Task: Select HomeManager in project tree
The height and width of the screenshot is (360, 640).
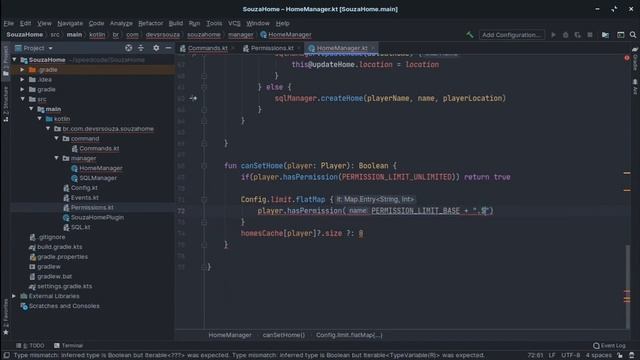Action: 101,168
